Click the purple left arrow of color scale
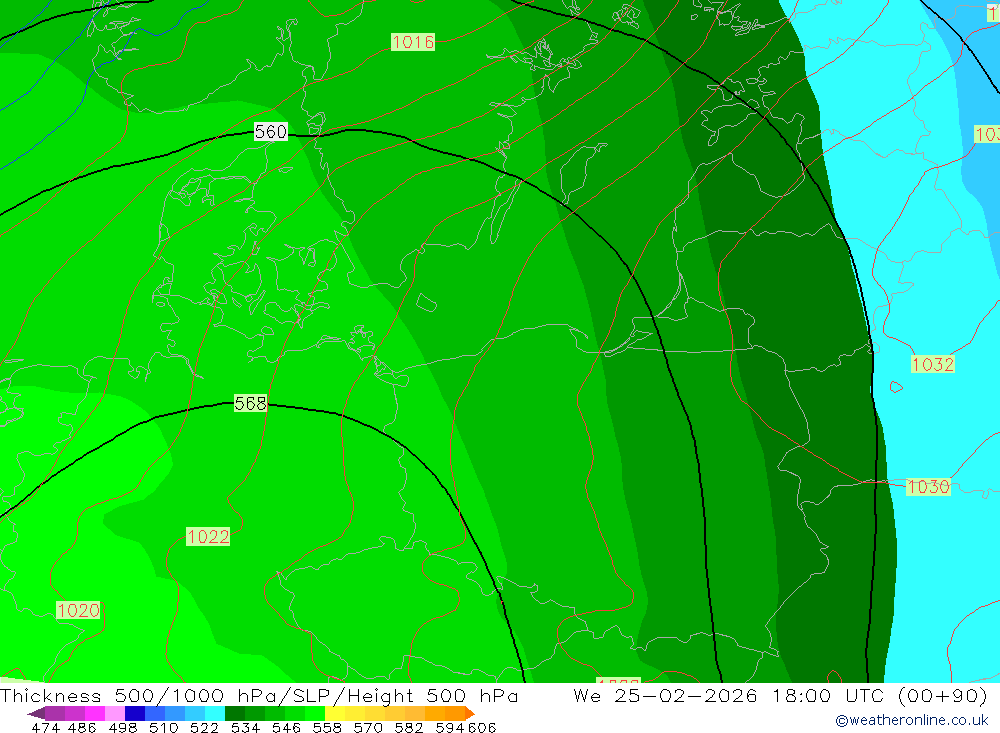This screenshot has height=733, width=1000. pos(36,713)
